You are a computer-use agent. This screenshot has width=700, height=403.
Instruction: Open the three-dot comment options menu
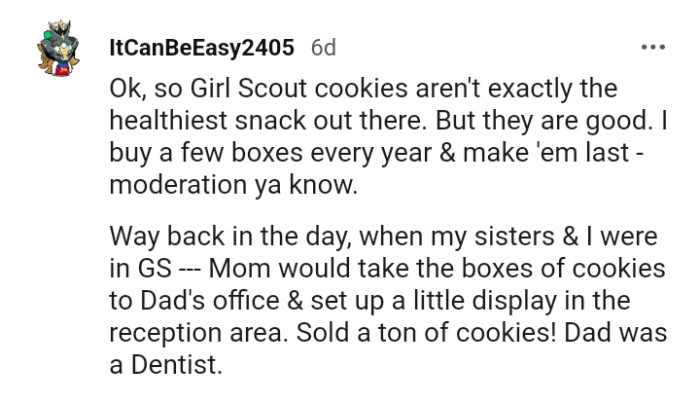[654, 47]
